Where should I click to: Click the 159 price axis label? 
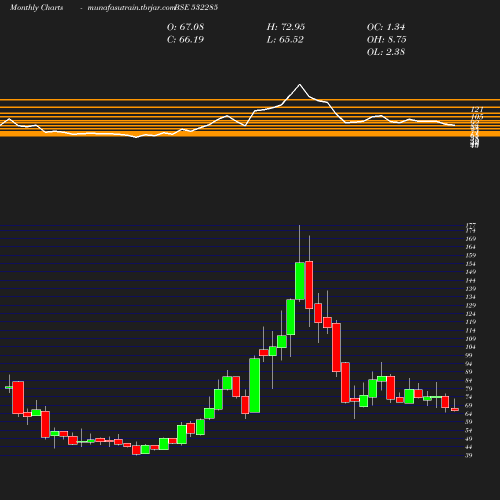tap(471, 255)
